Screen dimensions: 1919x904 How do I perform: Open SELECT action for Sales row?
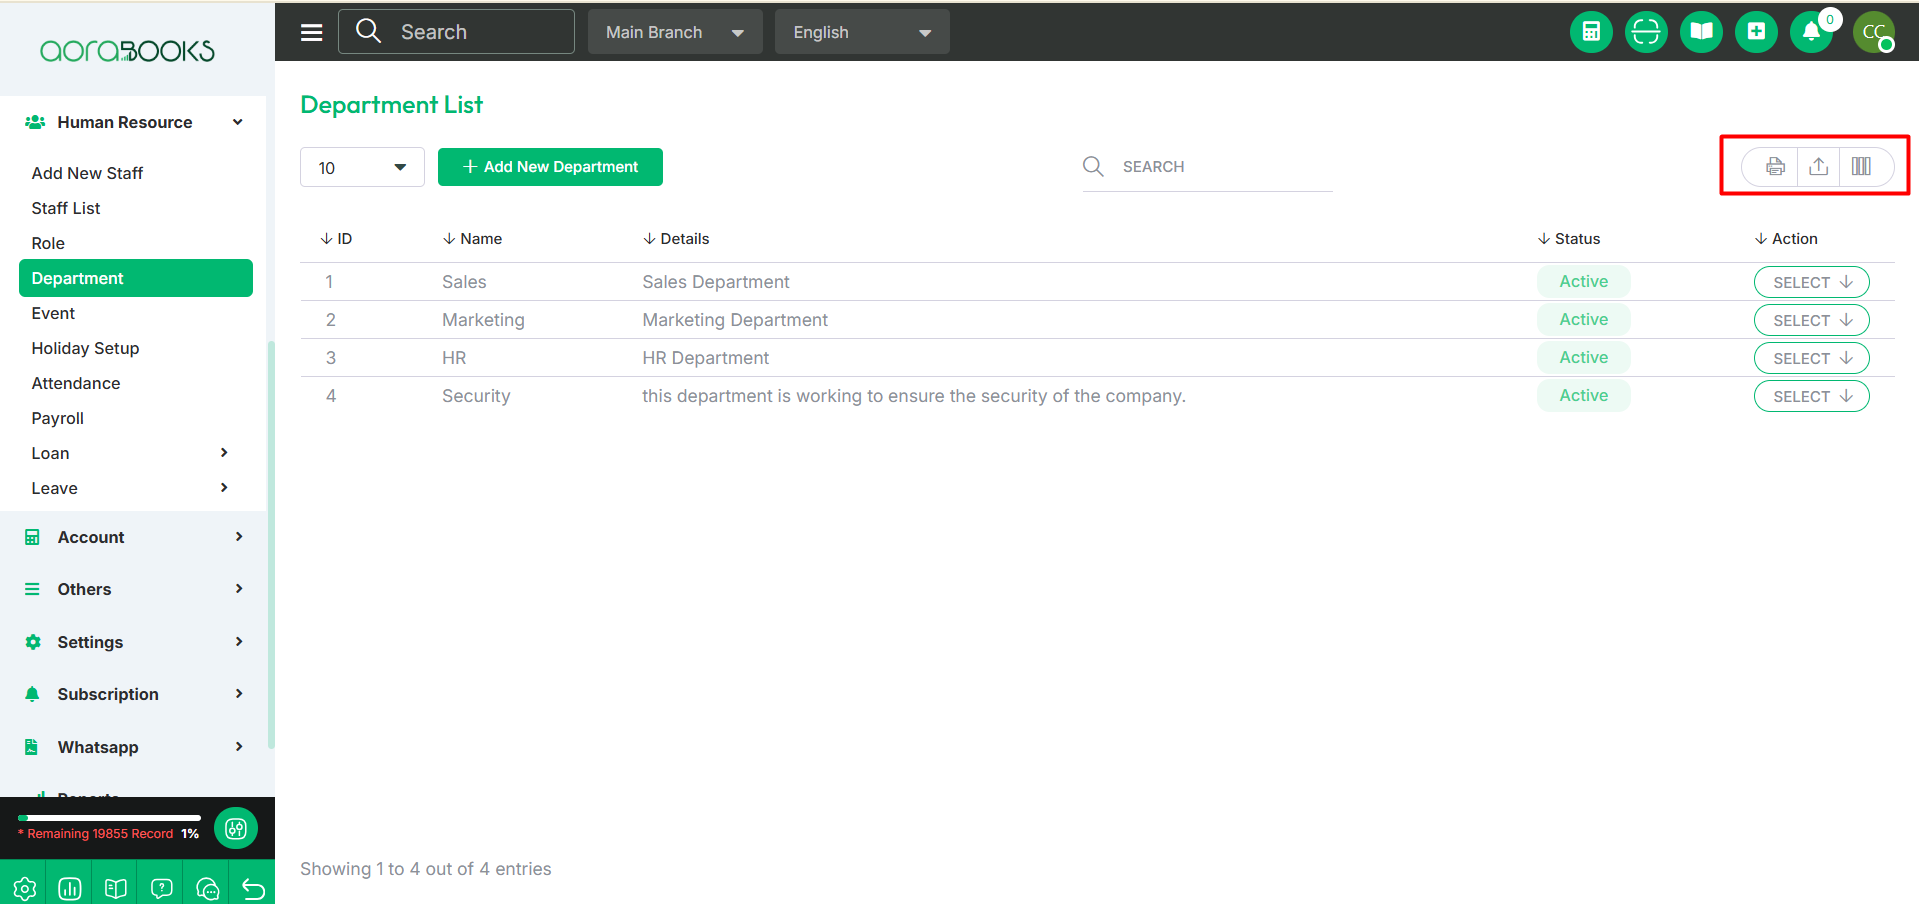(x=1811, y=282)
